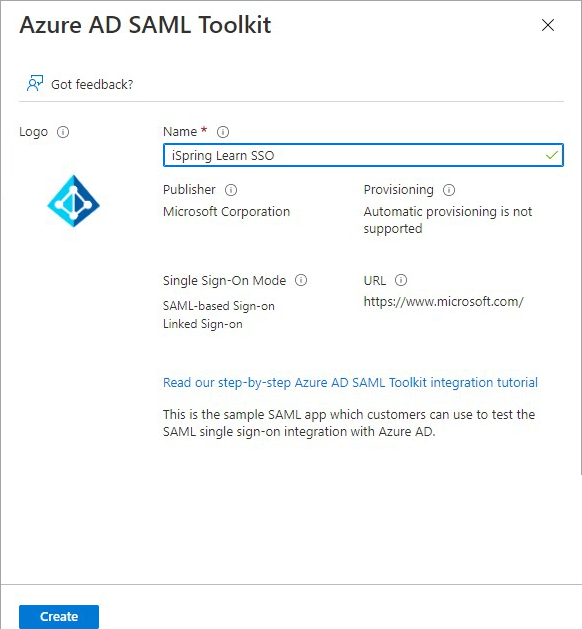
Task: Open info tooltip next to Logo
Action: click(63, 132)
